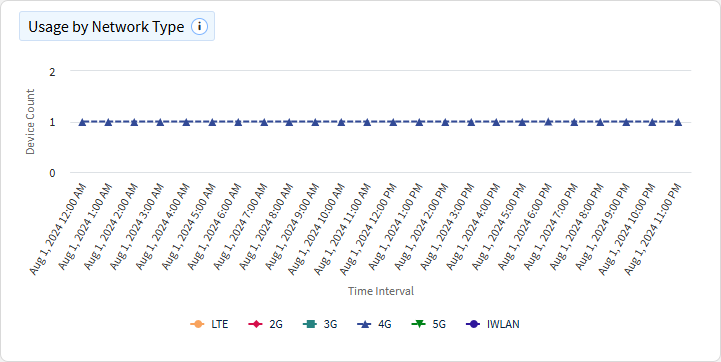This screenshot has height=362, width=721.
Task: Click the Device Count axis label
Action: pyautogui.click(x=30, y=122)
